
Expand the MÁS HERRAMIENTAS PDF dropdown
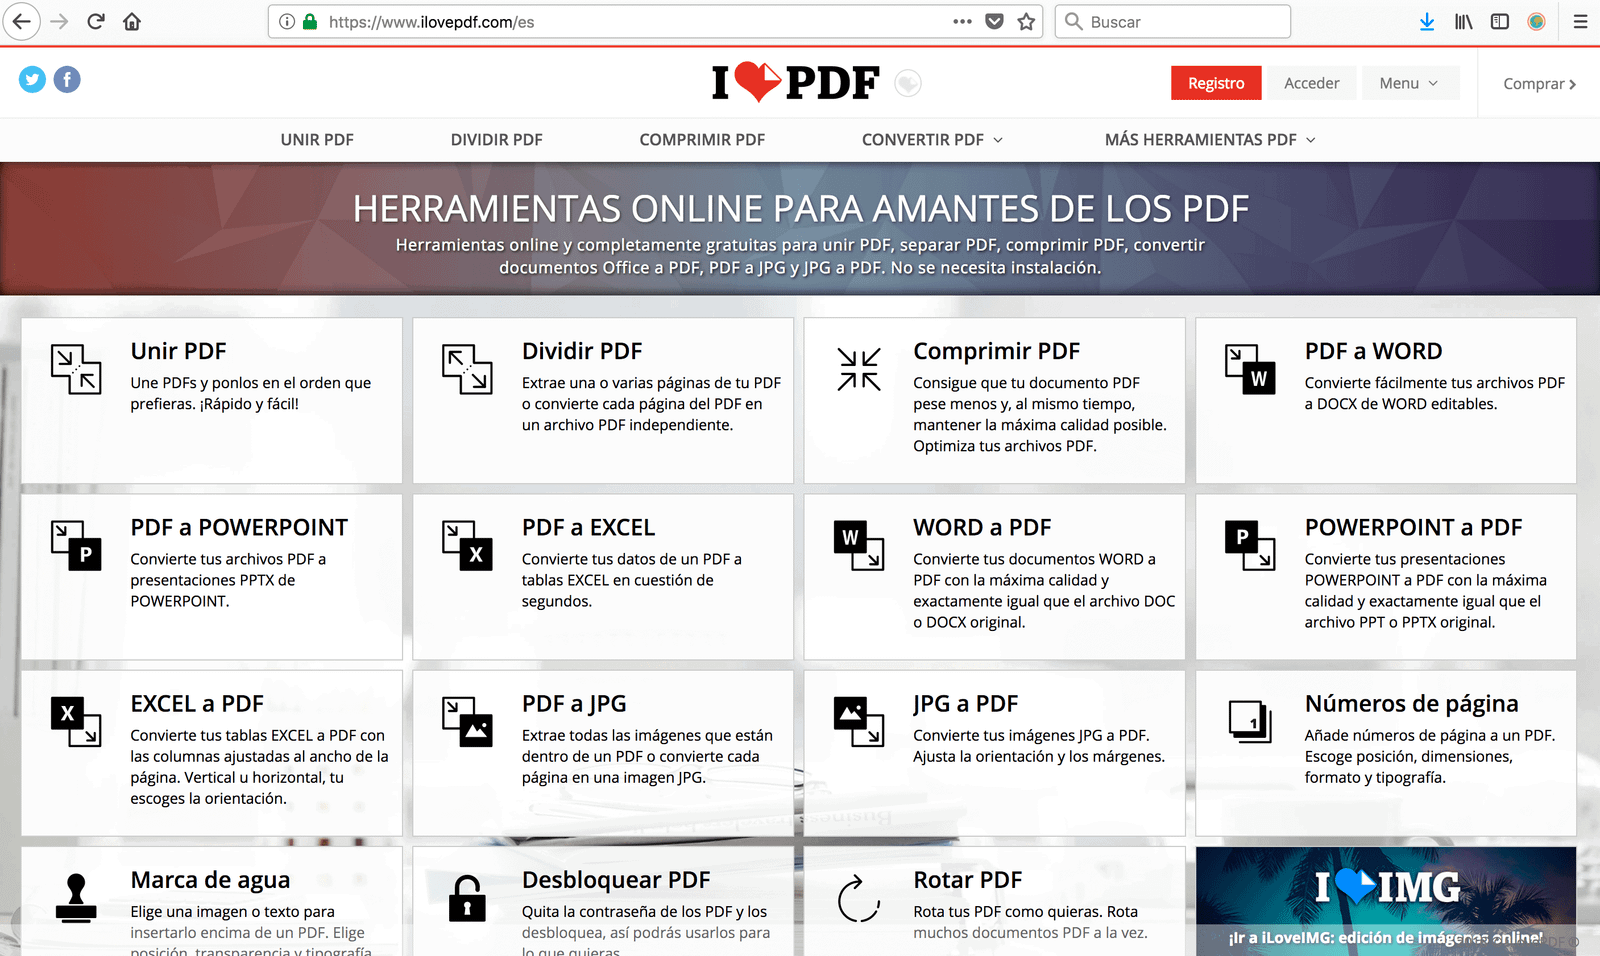click(x=1210, y=140)
